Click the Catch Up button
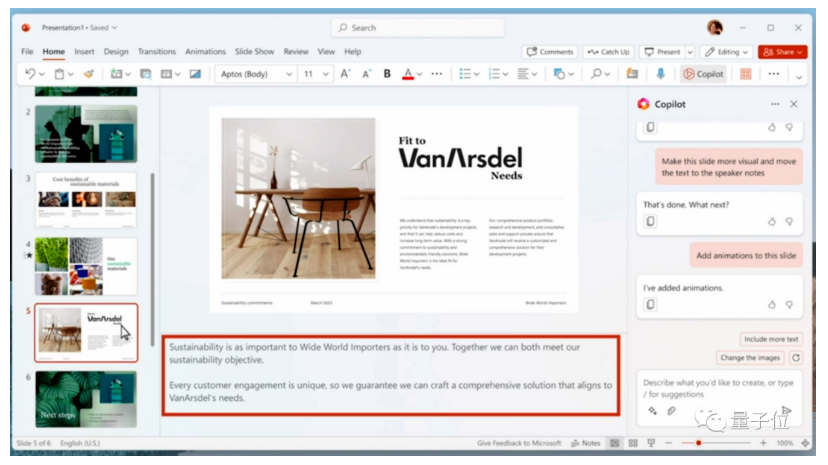 coord(608,52)
